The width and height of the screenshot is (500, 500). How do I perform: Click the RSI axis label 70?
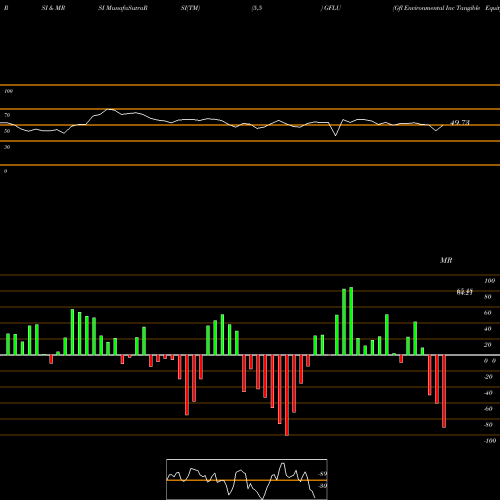tap(7, 115)
